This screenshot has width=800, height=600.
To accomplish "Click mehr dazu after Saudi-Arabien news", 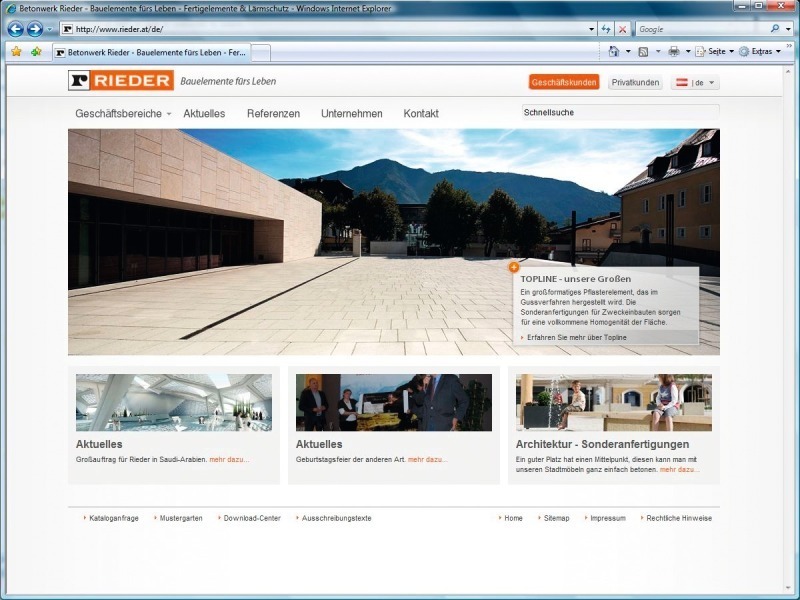I will 229,459.
